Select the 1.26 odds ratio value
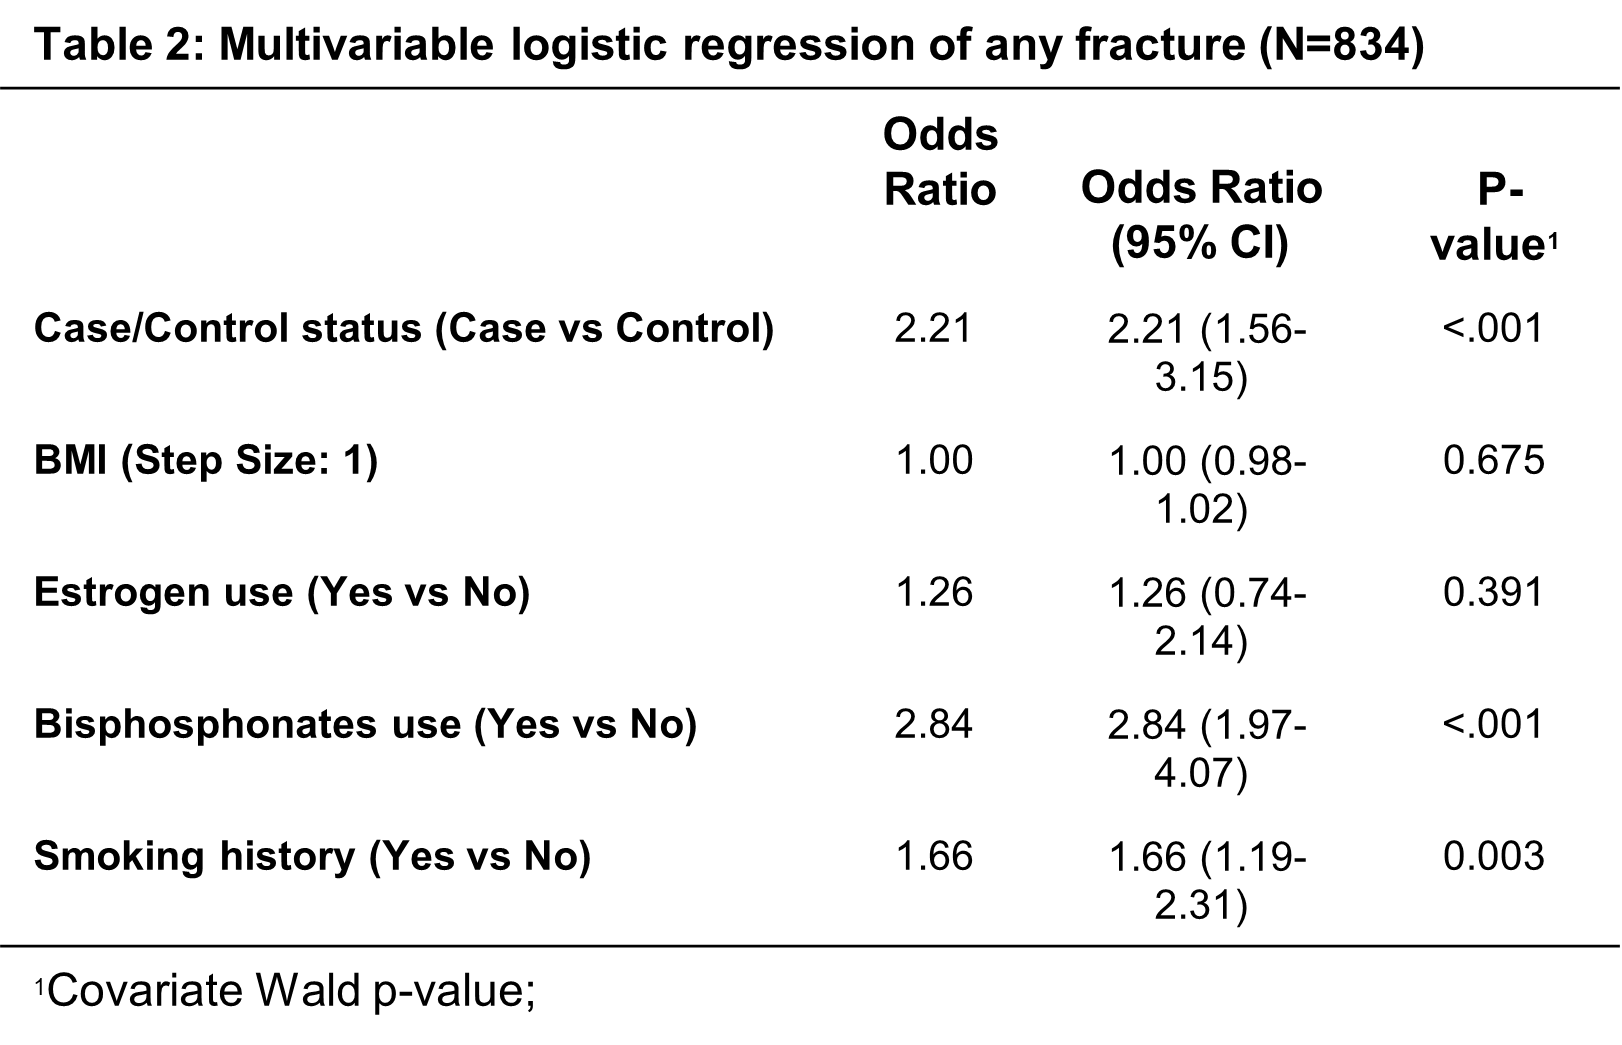The width and height of the screenshot is (1622, 1045). pyautogui.click(x=933, y=593)
